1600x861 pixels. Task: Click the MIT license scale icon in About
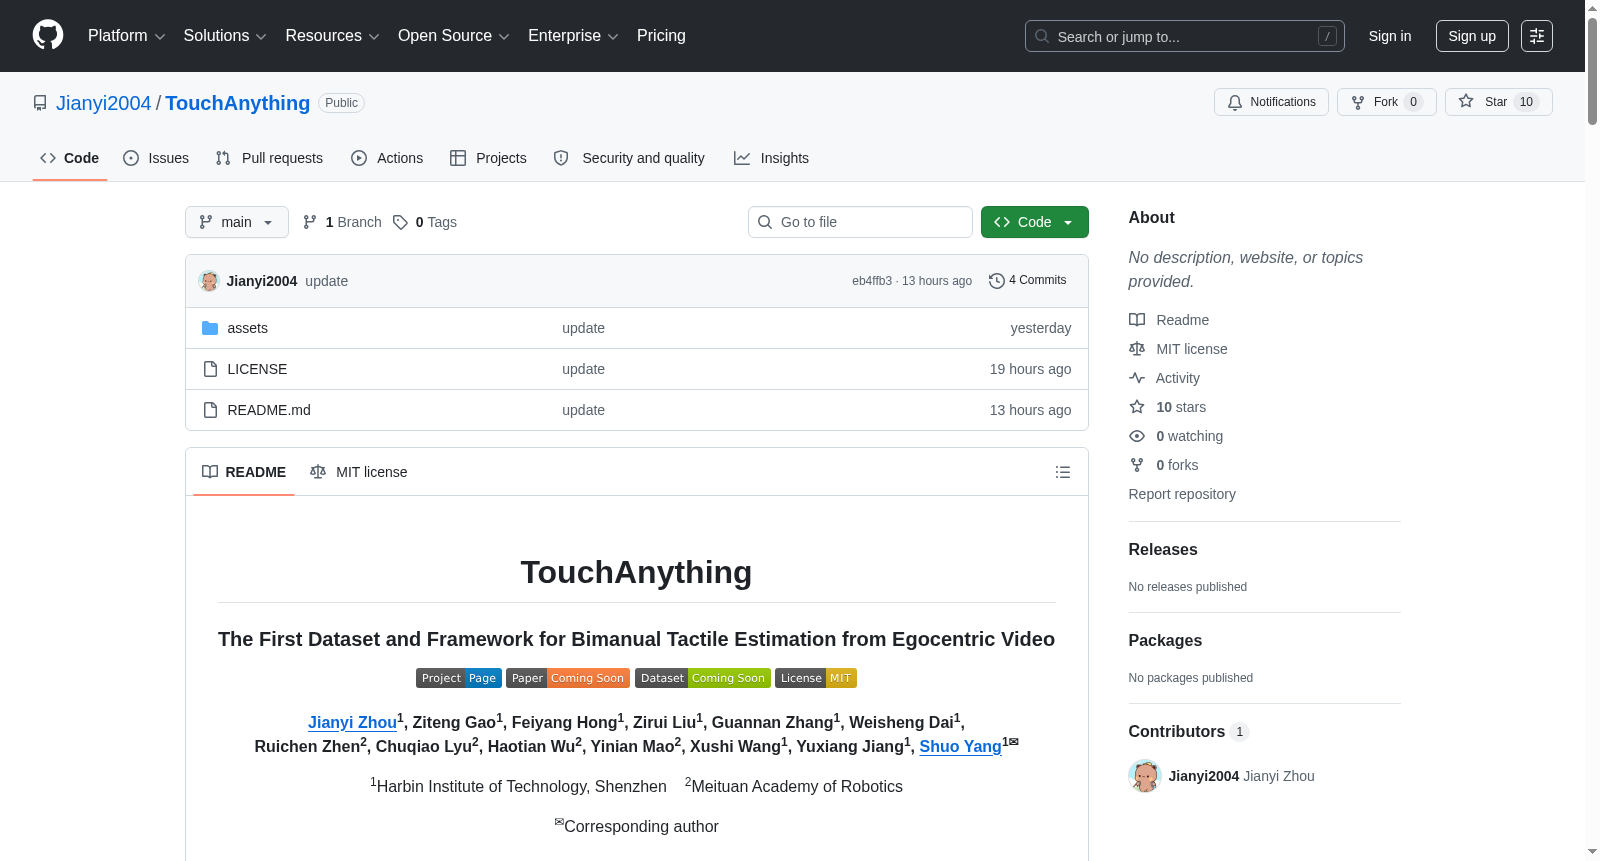(x=1137, y=349)
